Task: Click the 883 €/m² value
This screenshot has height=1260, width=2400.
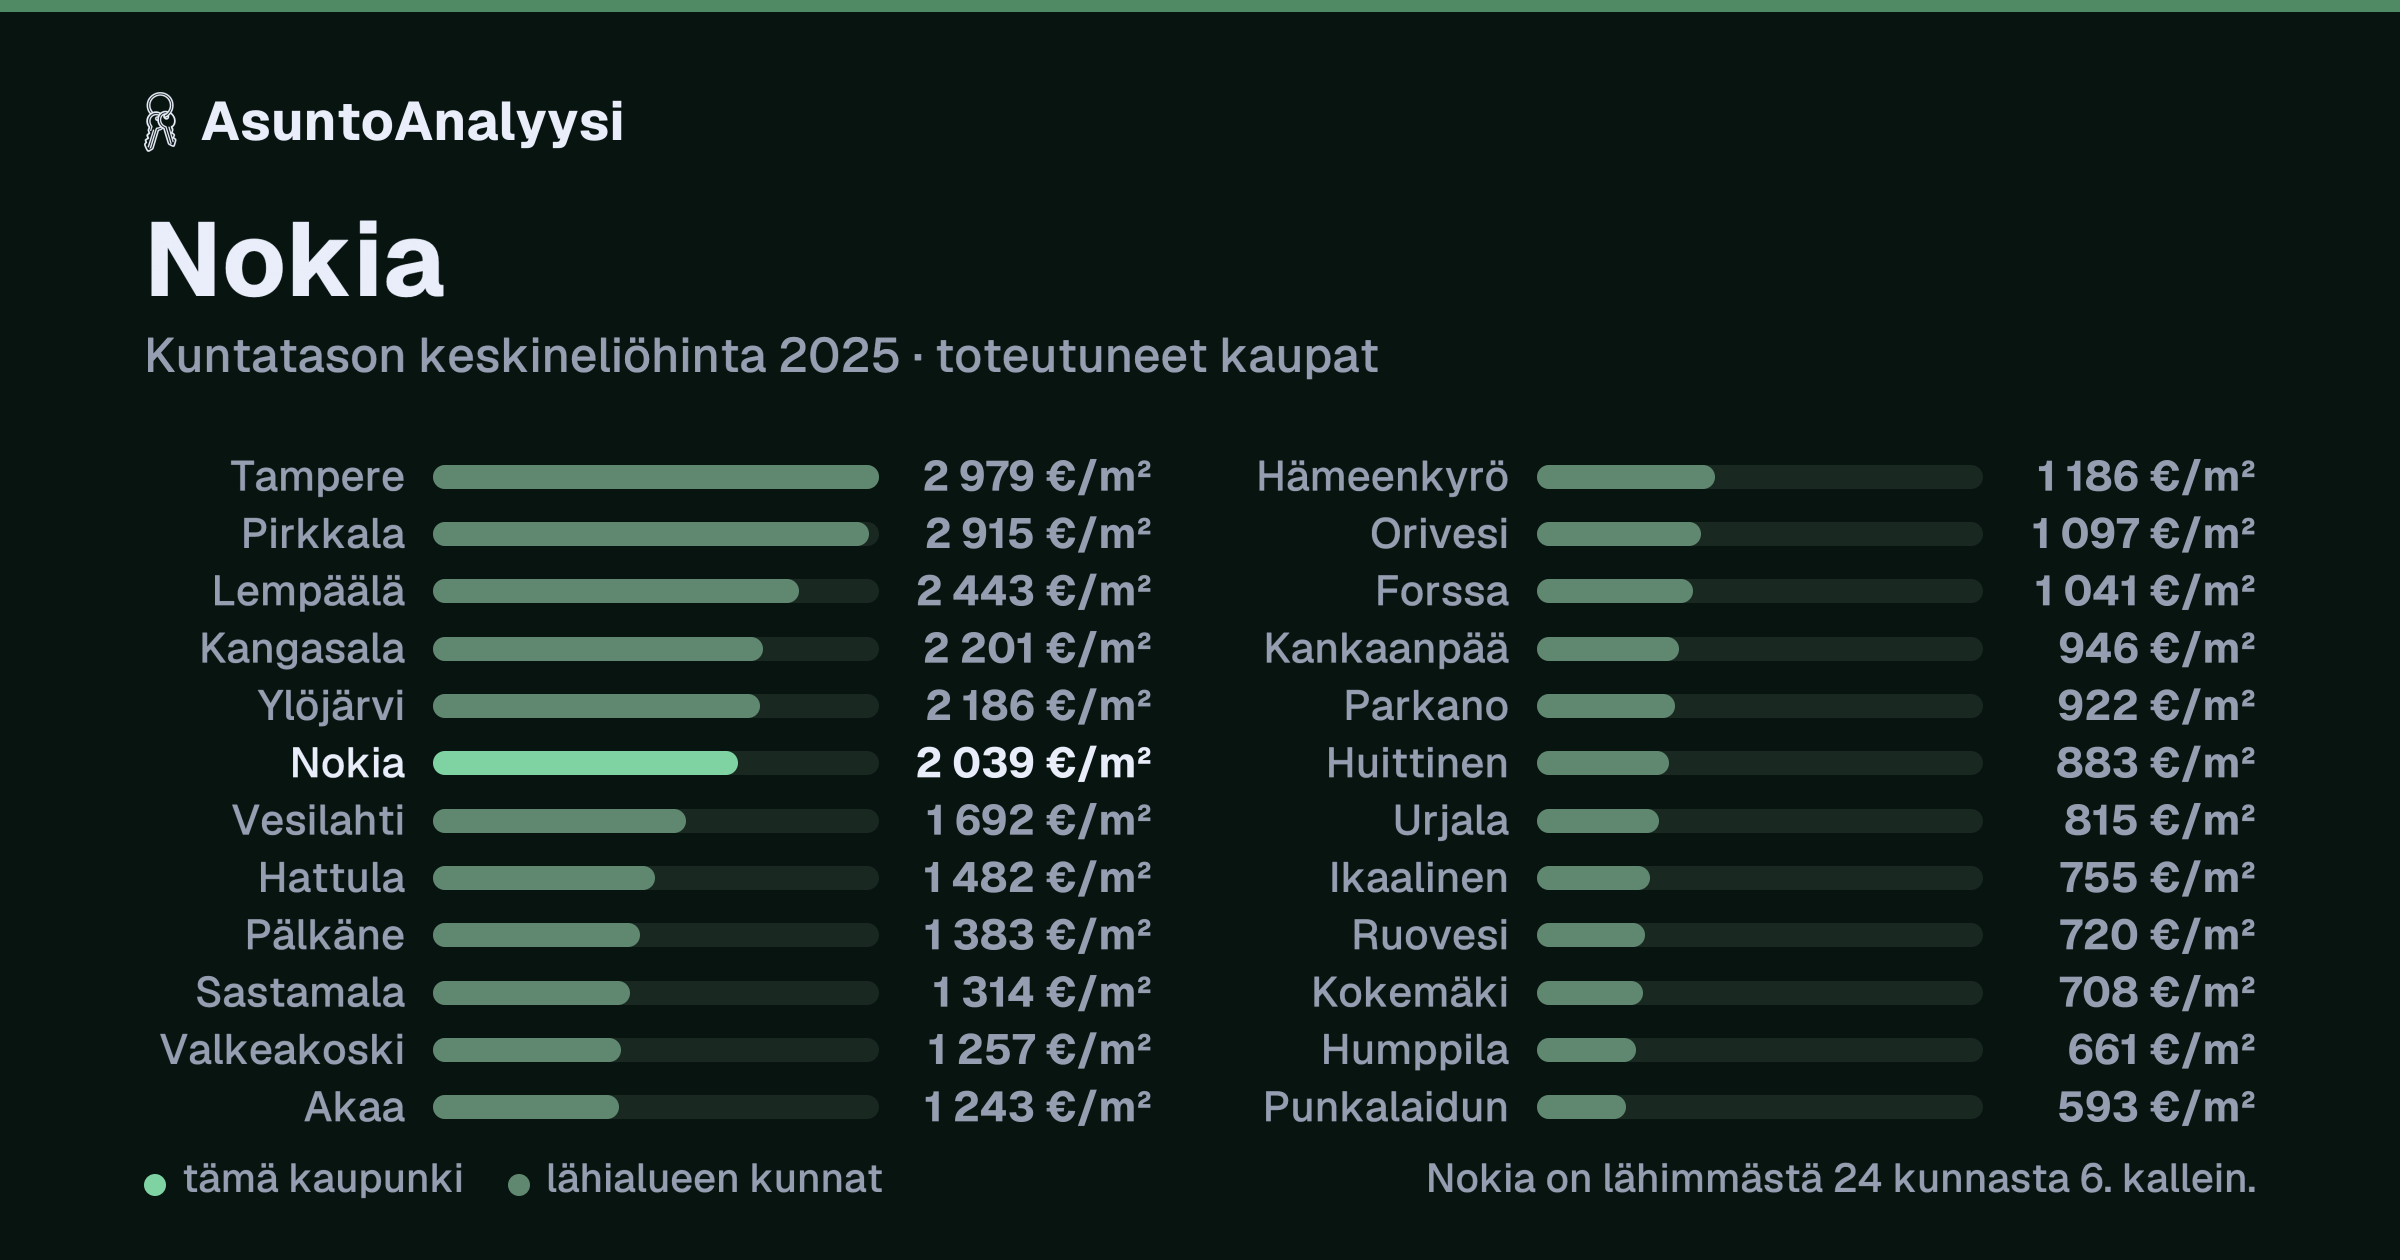Action: point(2156,763)
